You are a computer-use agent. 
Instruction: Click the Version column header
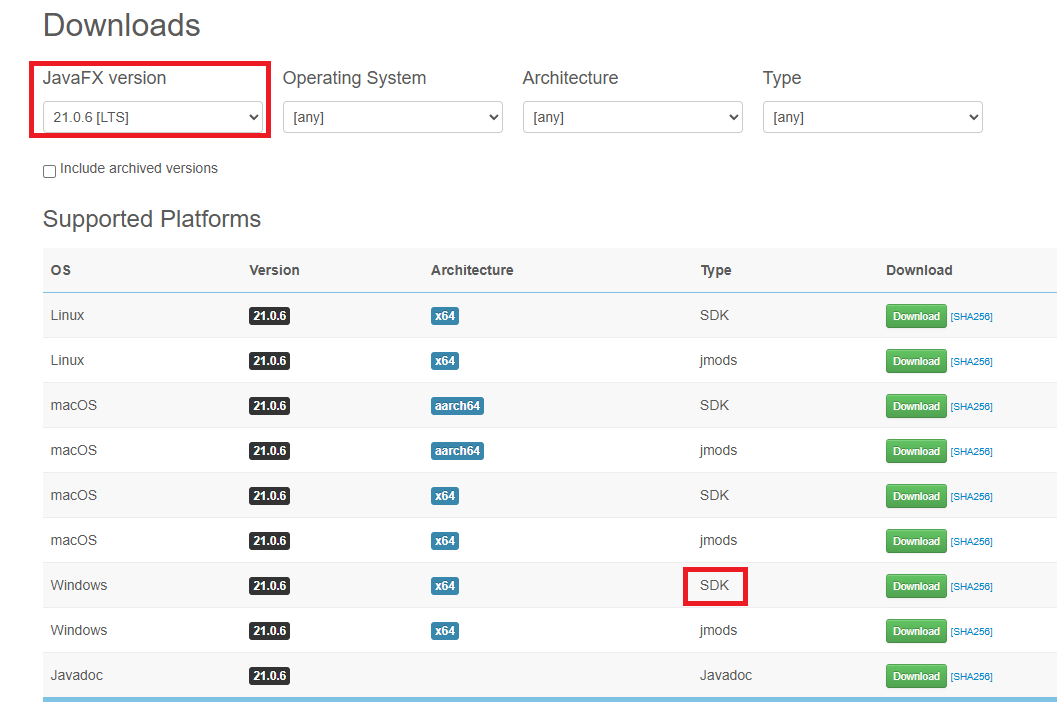[x=274, y=270]
